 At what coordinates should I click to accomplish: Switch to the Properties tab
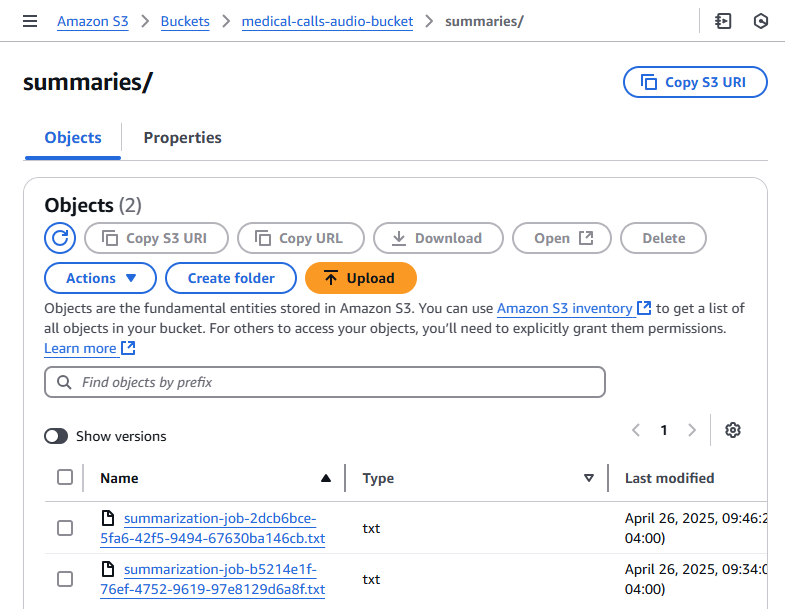pyautogui.click(x=182, y=138)
